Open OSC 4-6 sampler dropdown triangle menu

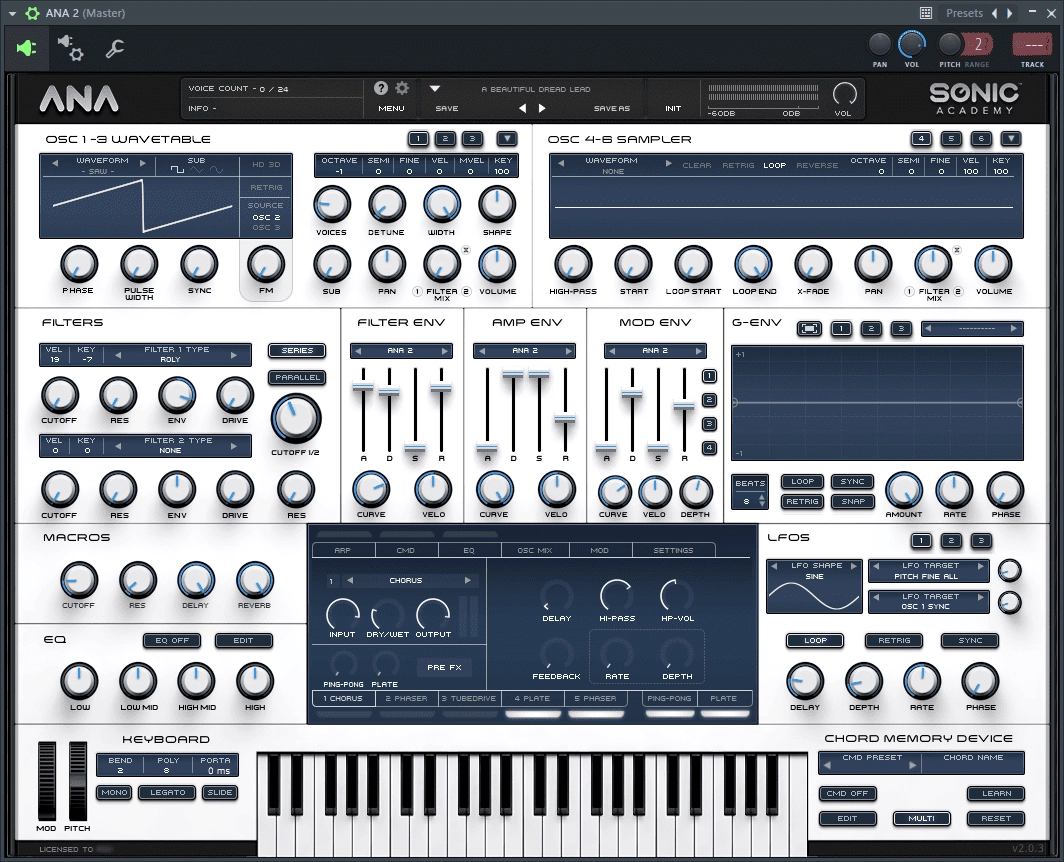pos(1010,138)
